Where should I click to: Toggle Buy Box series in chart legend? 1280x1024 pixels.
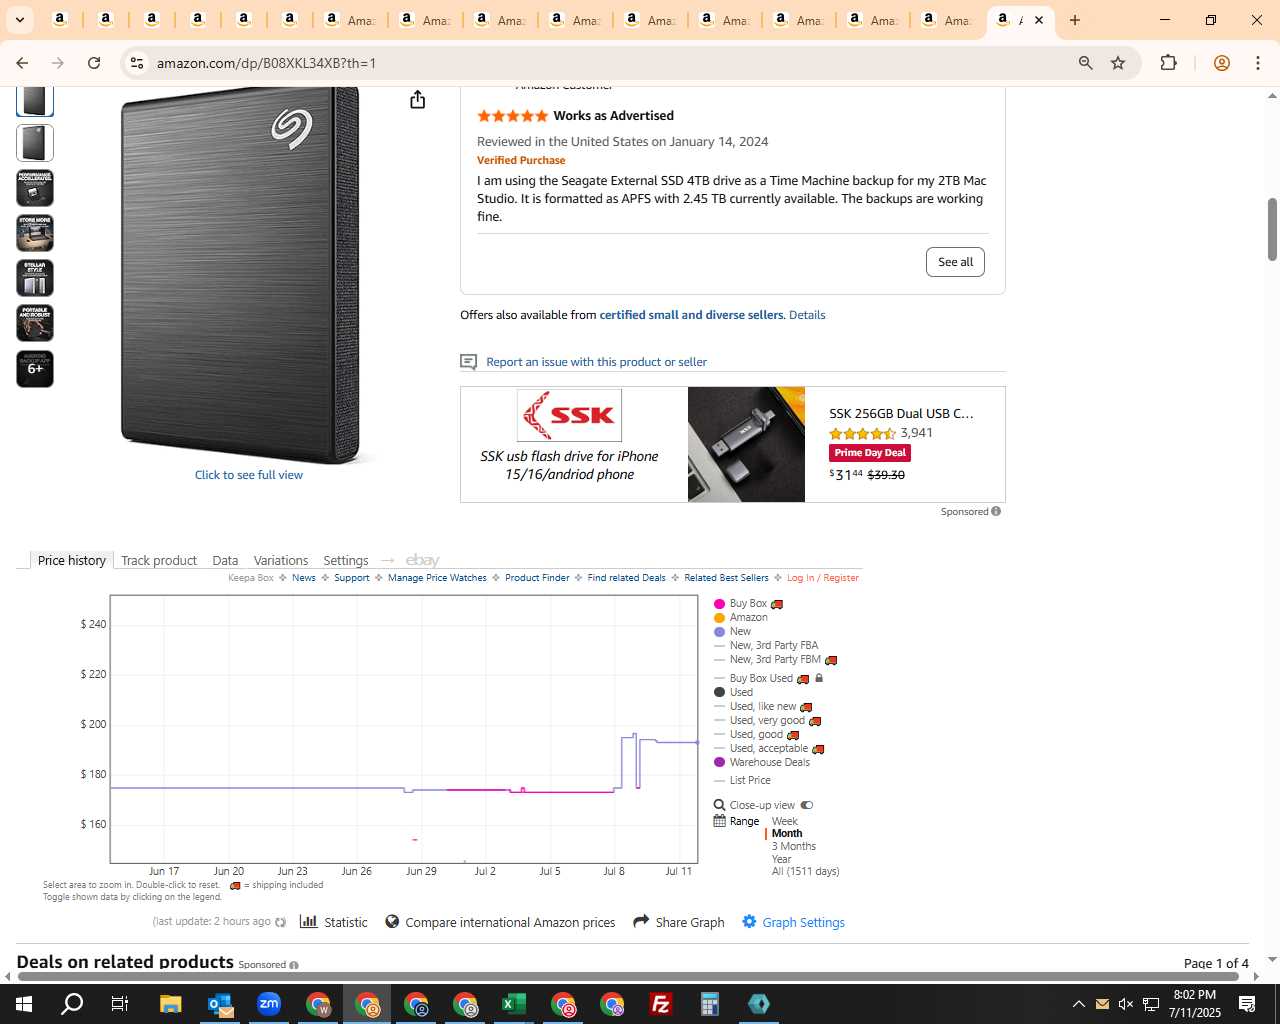[x=747, y=603]
